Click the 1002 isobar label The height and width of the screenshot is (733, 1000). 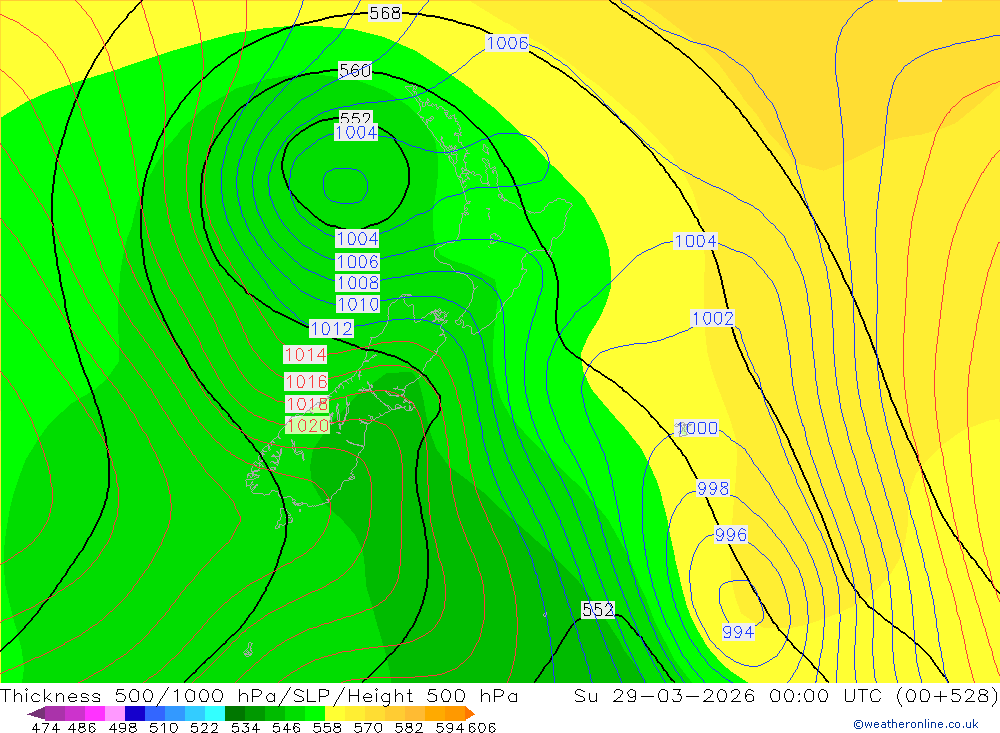(x=713, y=318)
